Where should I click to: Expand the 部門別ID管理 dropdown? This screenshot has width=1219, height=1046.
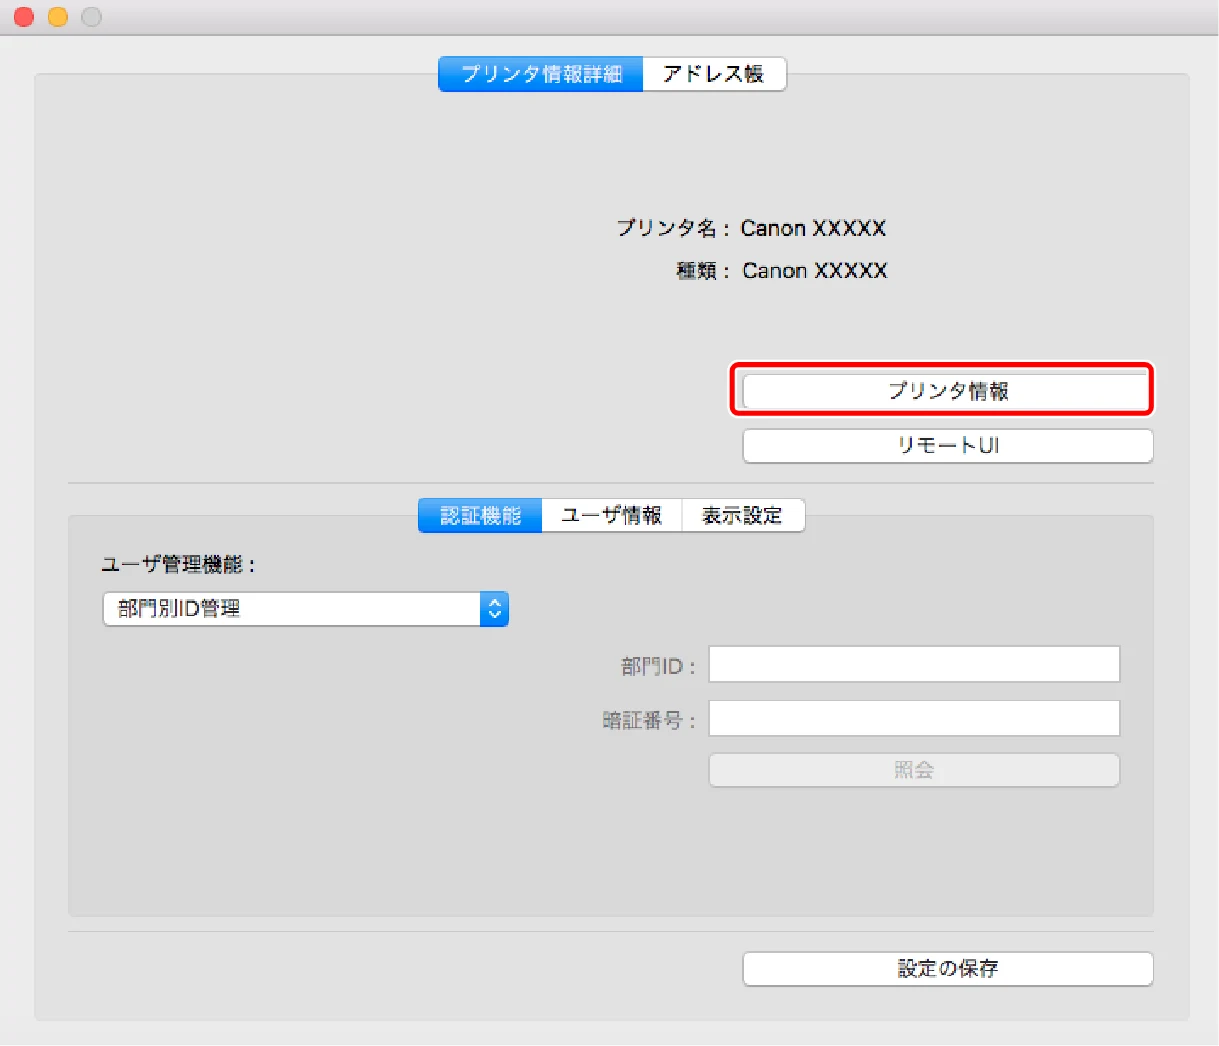(305, 609)
